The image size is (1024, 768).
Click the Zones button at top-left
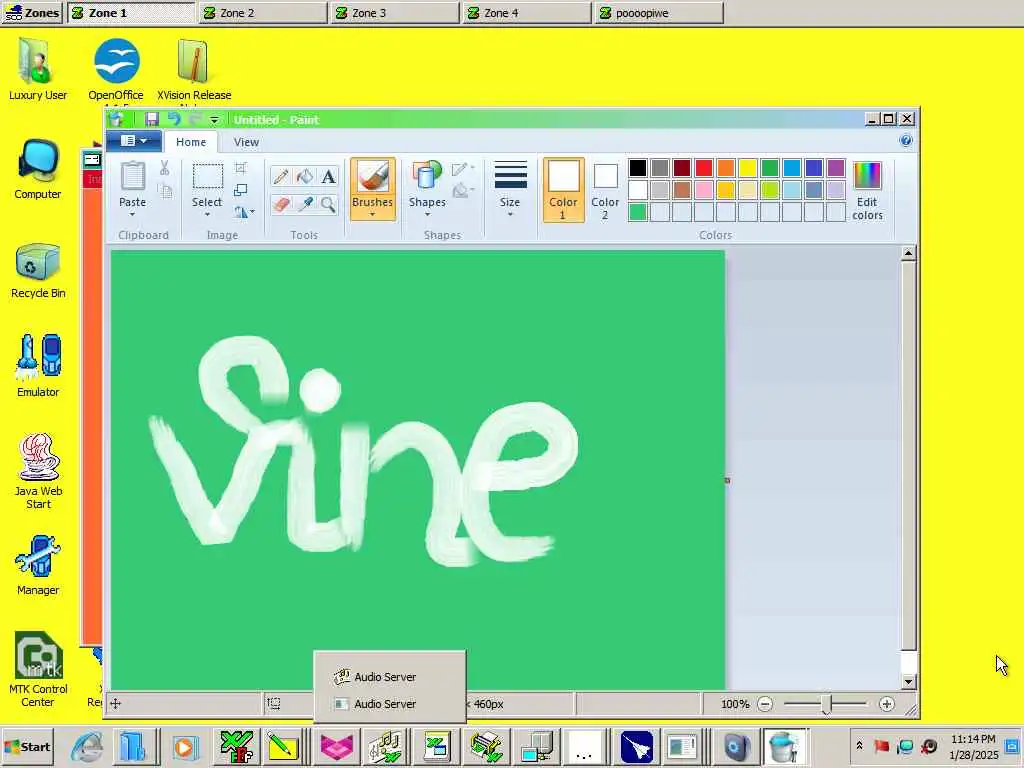click(32, 12)
